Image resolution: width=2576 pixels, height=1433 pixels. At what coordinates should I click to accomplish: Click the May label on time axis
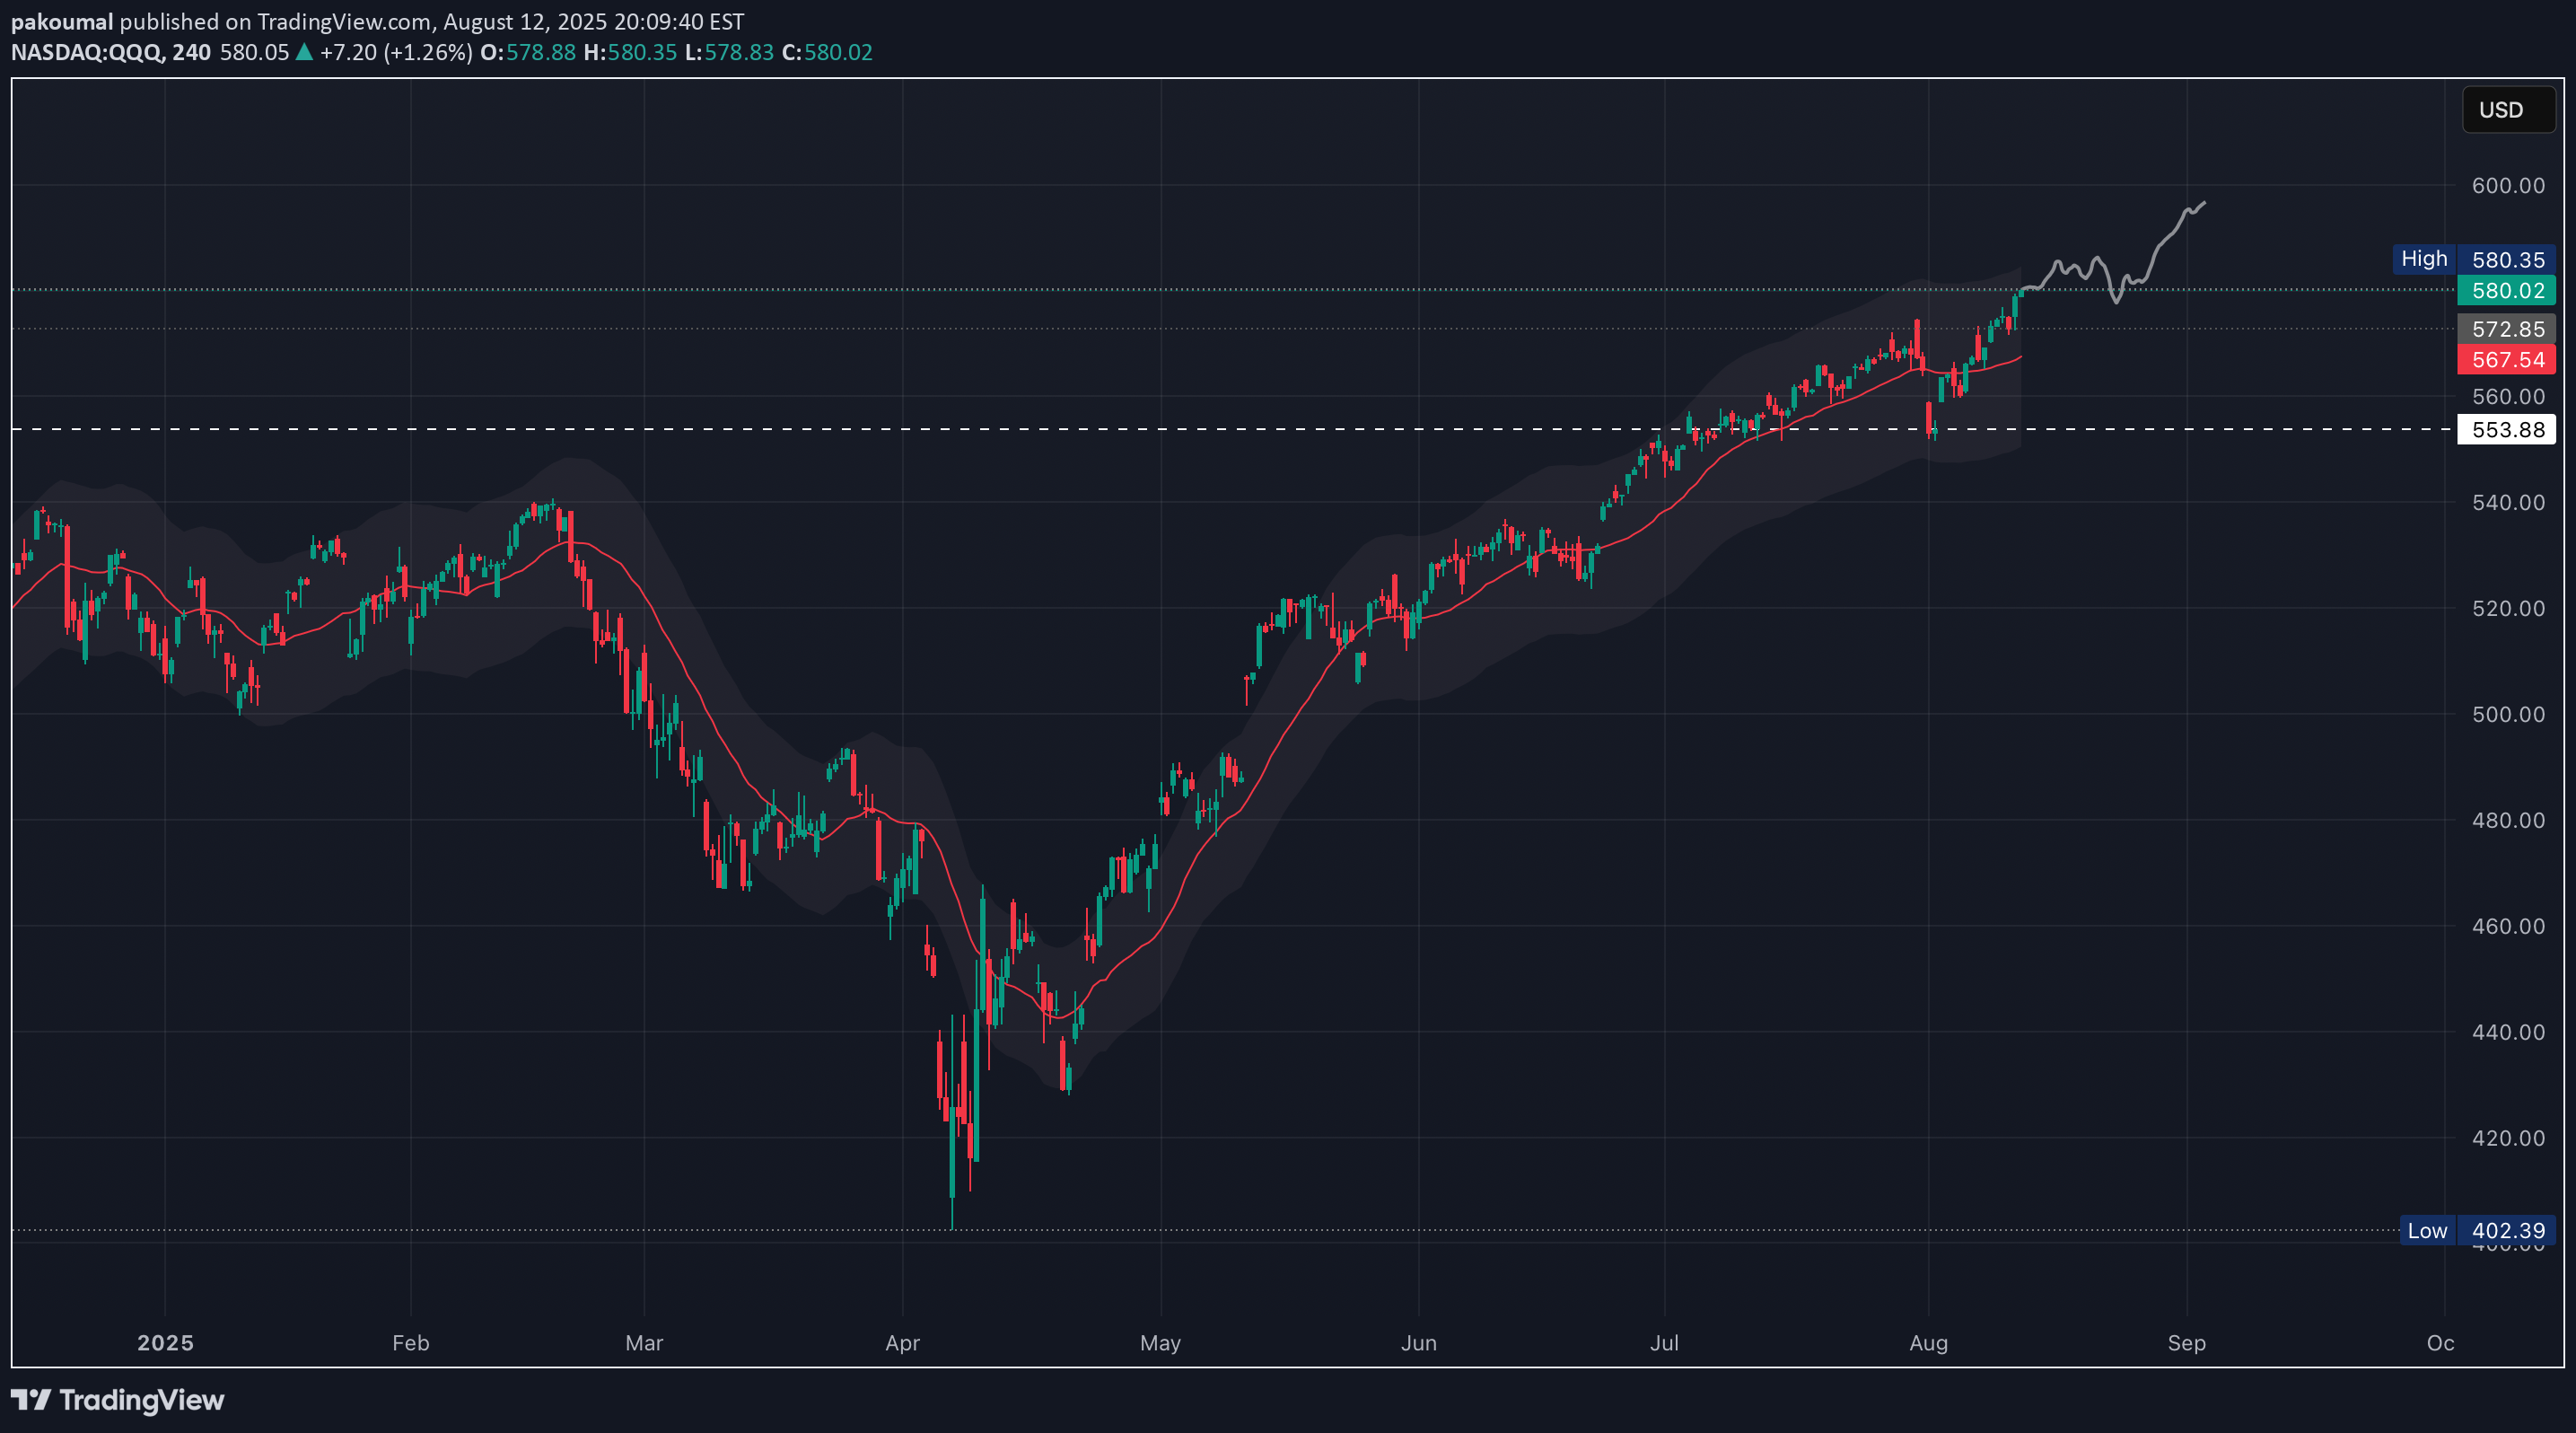[1160, 1343]
